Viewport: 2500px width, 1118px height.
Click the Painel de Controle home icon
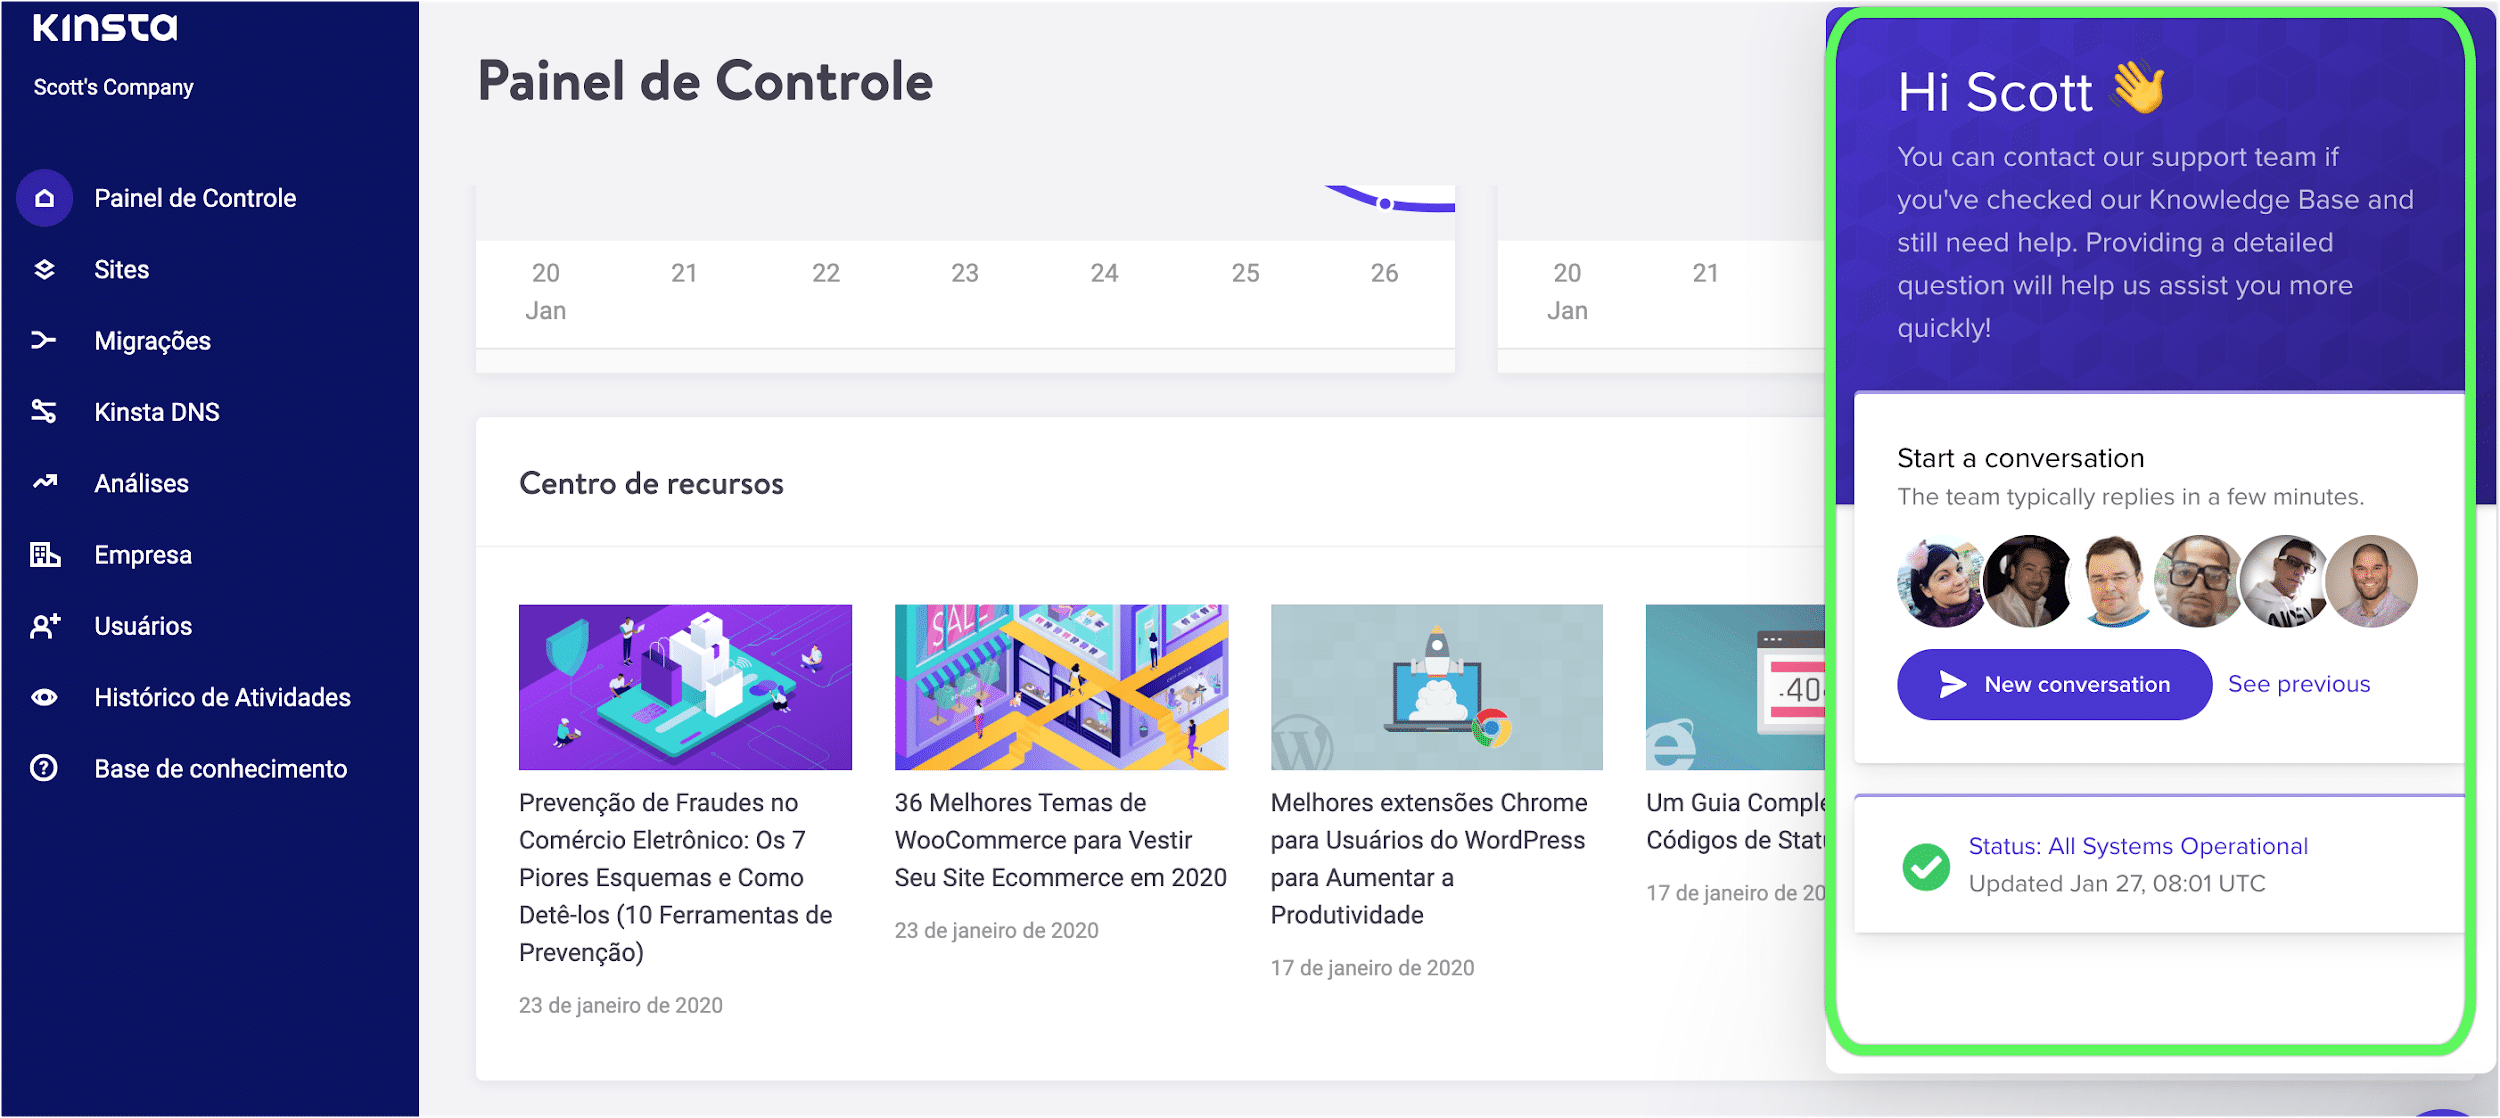pyautogui.click(x=45, y=196)
